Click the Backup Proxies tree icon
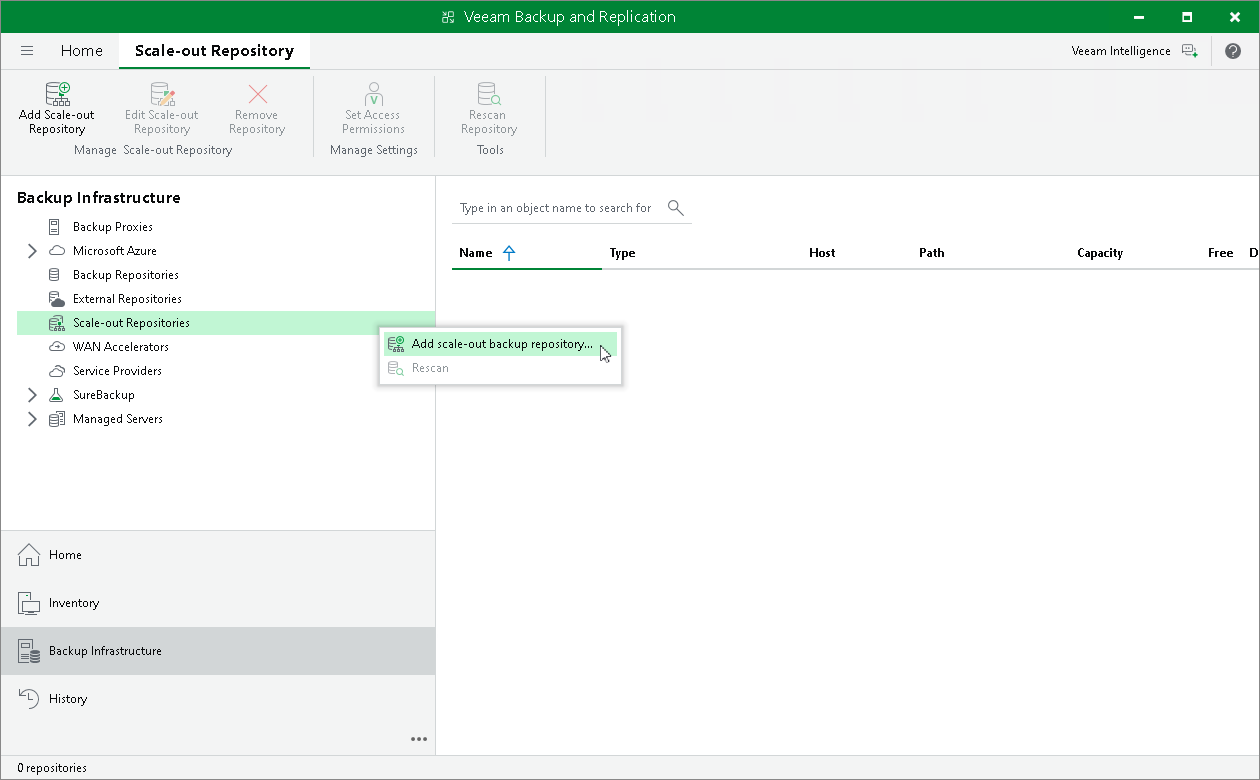The image size is (1260, 780). (x=54, y=227)
